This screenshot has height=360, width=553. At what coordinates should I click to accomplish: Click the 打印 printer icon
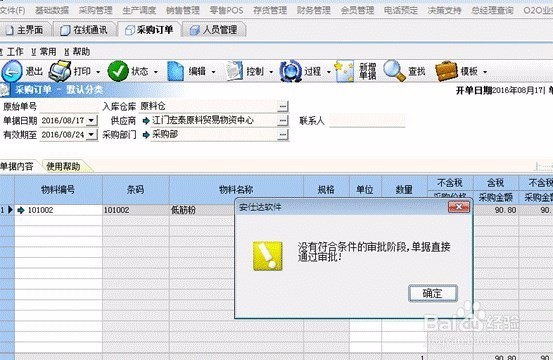coord(60,71)
